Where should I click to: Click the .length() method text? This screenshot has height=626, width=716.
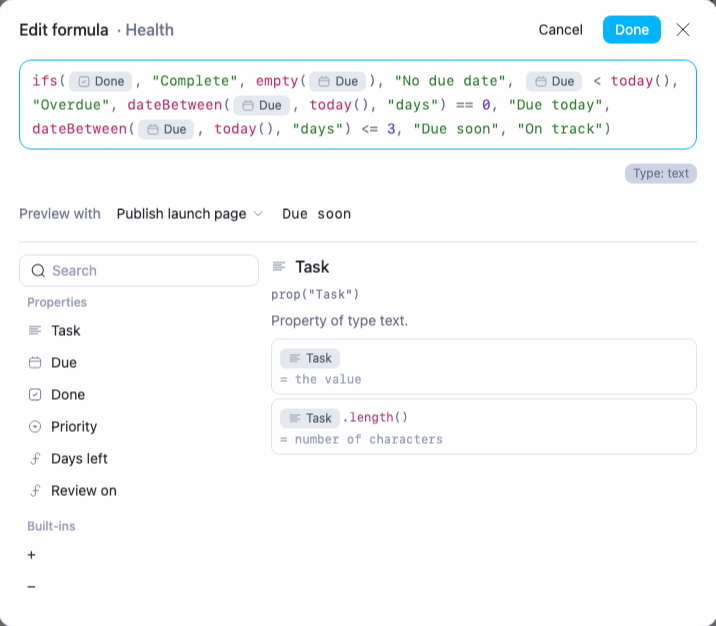pos(375,417)
